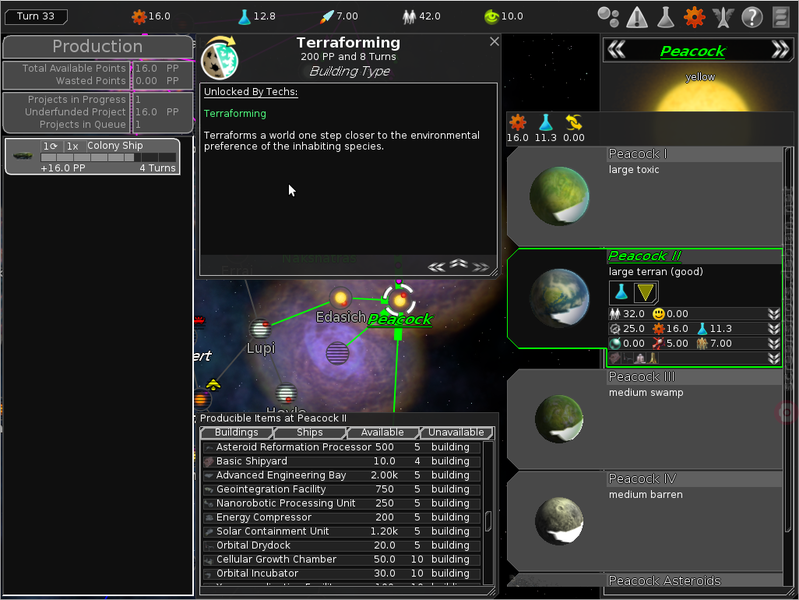
Task: Select Solar Containment Unit in producible list
Action: 342,532
